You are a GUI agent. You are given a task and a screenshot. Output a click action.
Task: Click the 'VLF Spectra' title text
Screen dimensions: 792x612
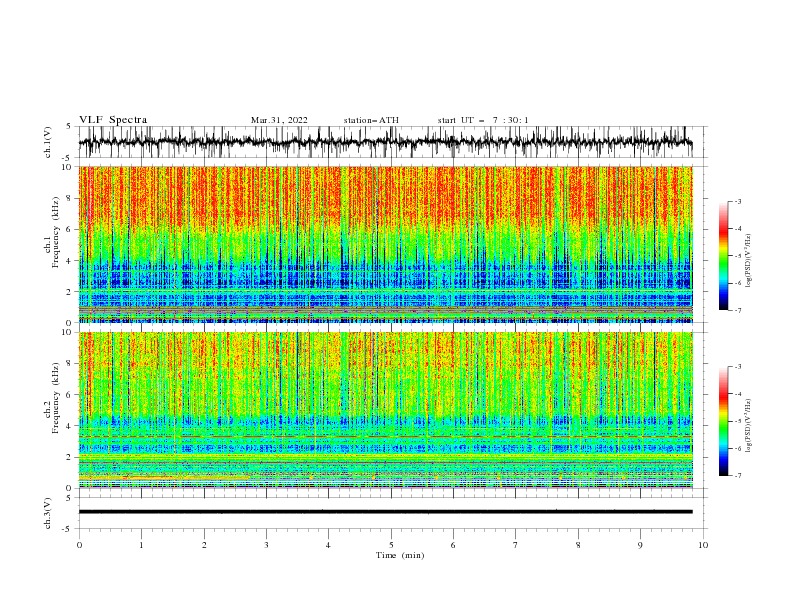tap(113, 120)
